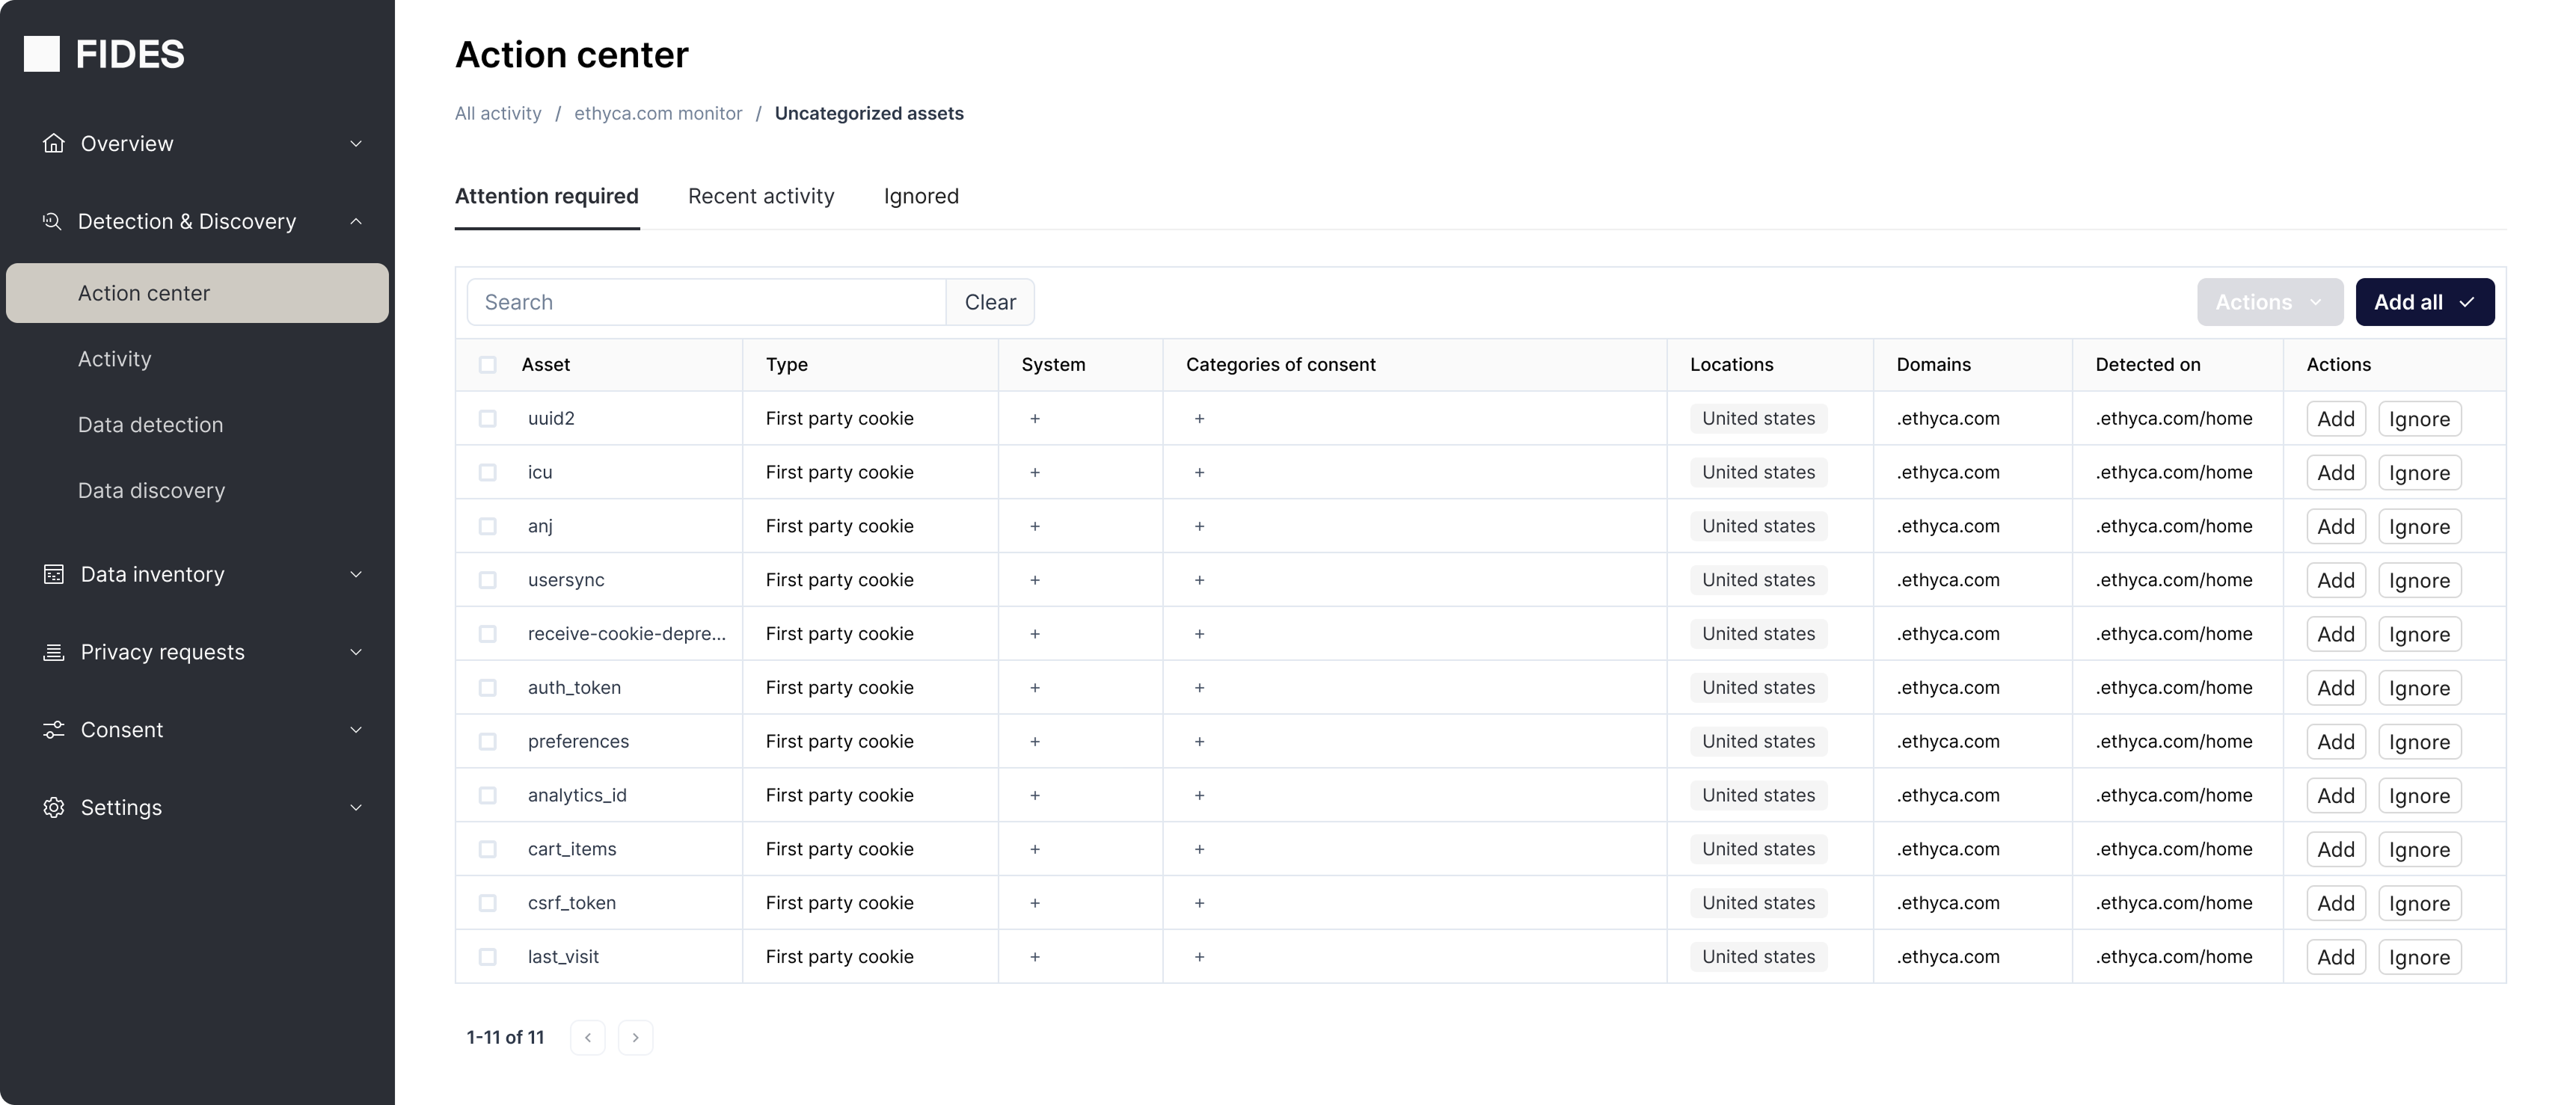
Task: Focus the Search input field
Action: click(706, 302)
